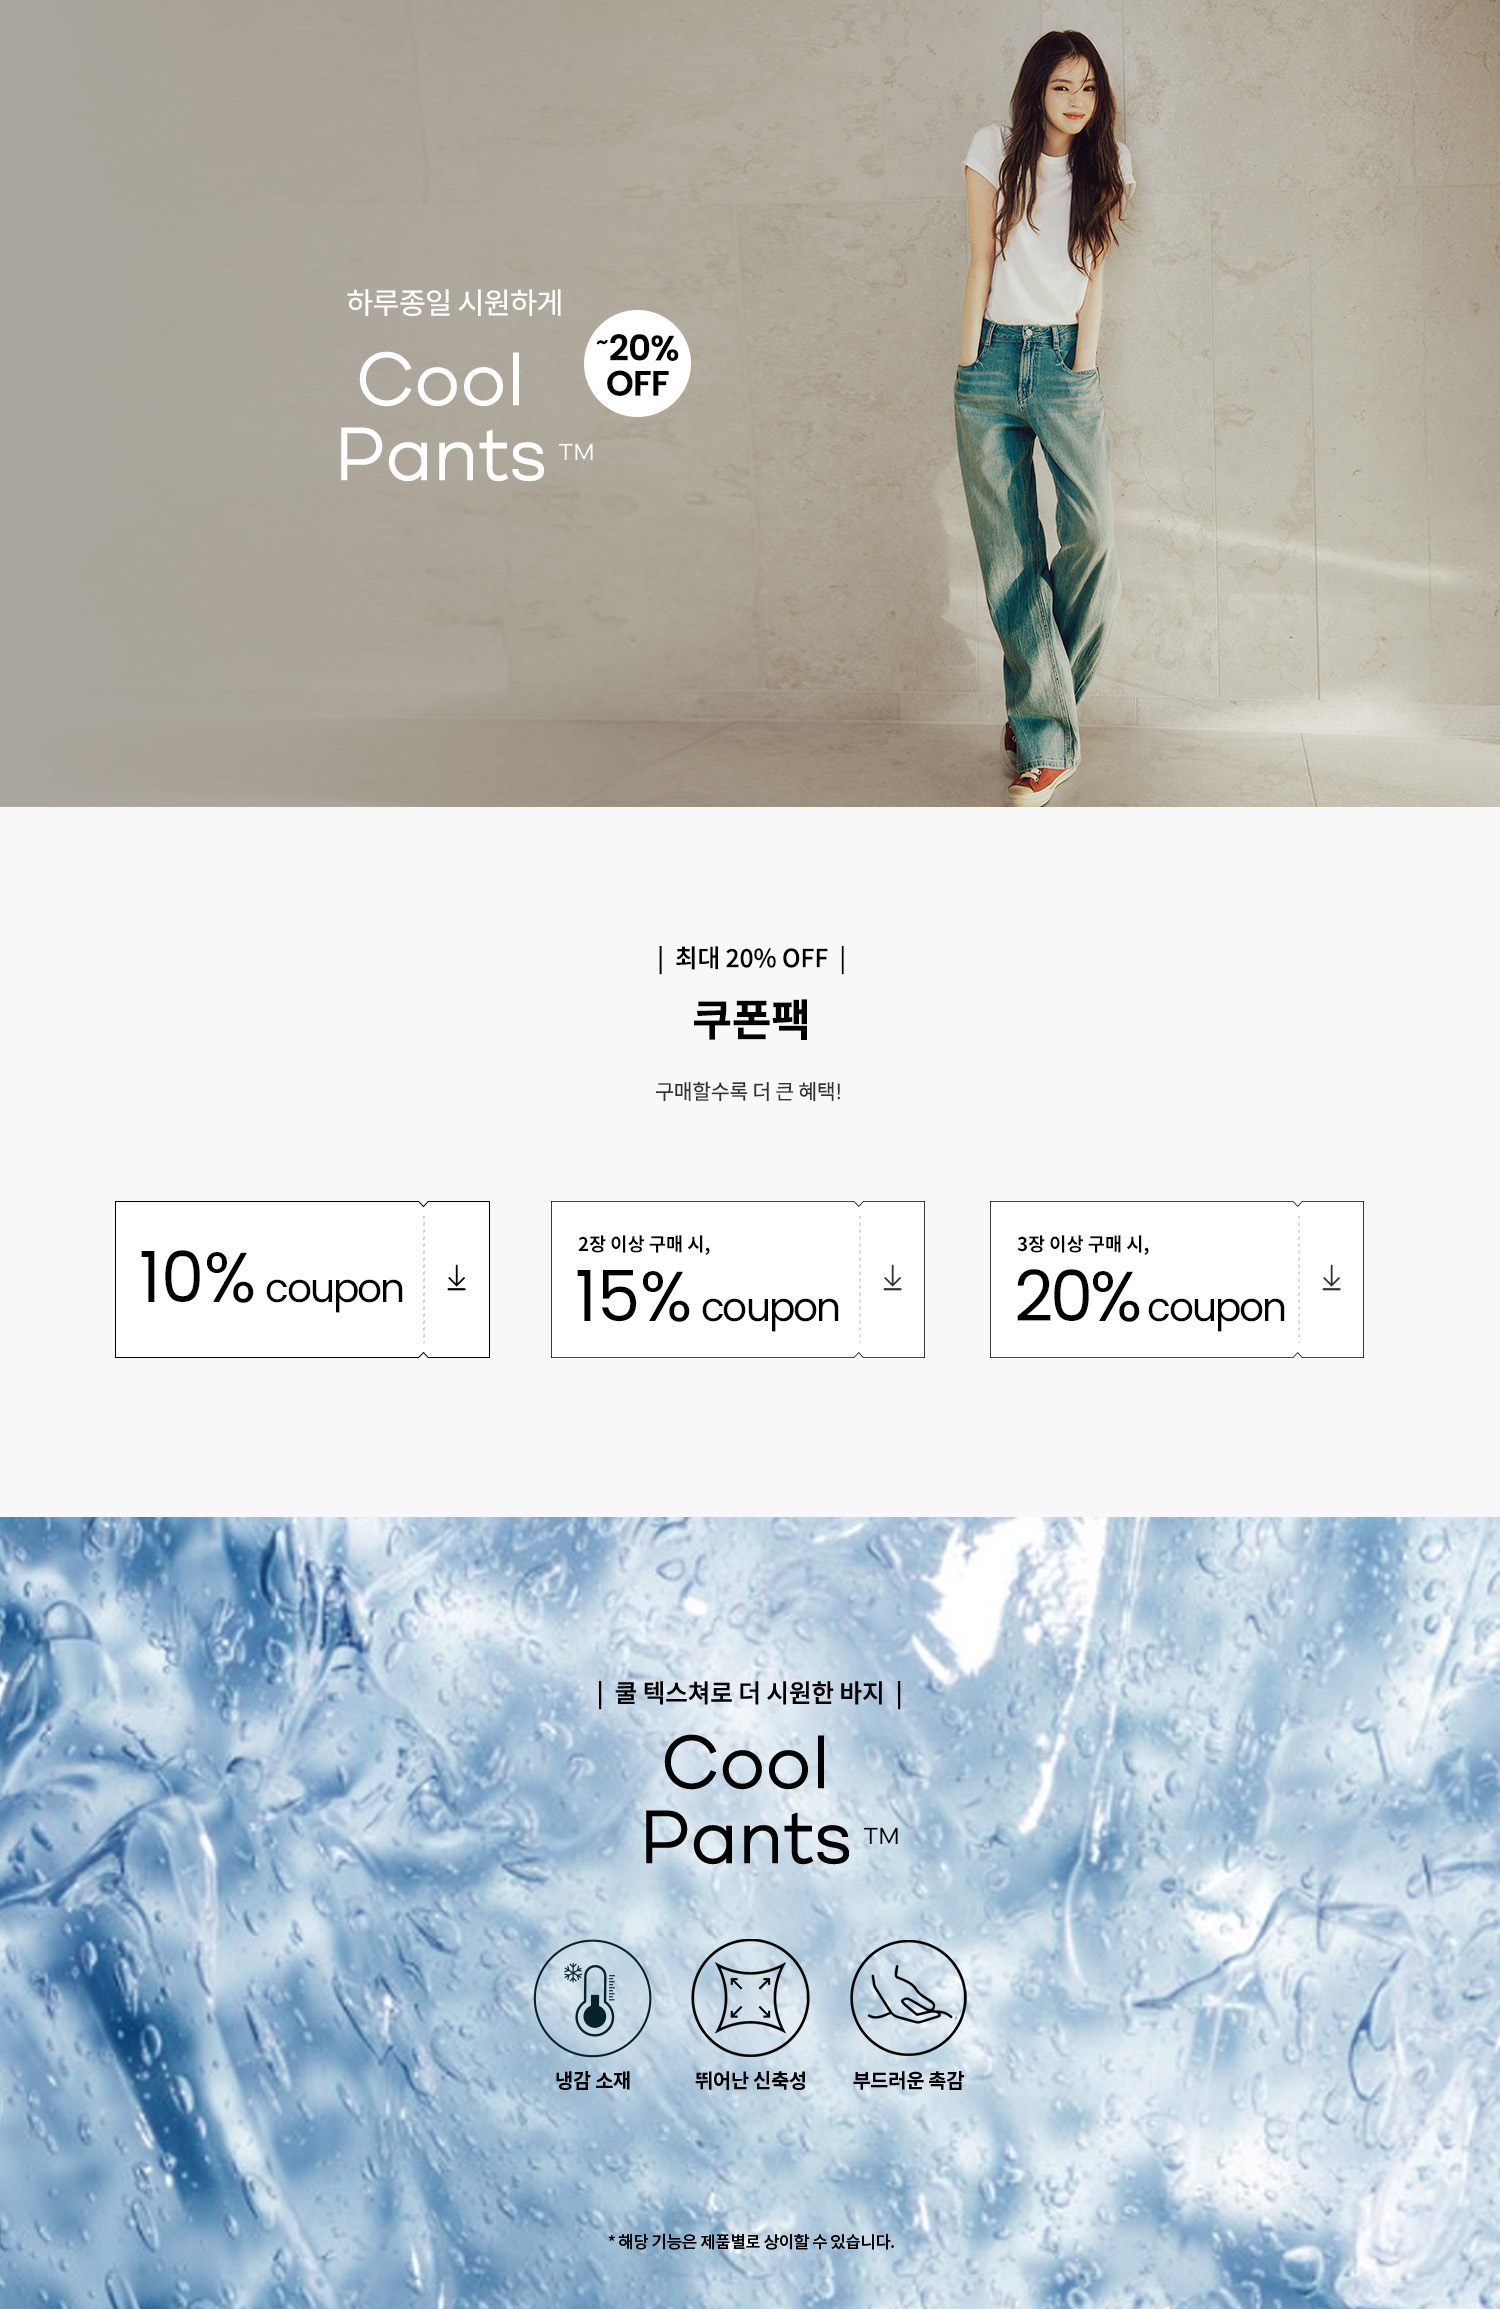Click the 냉감 소재 label

pyautogui.click(x=593, y=2080)
